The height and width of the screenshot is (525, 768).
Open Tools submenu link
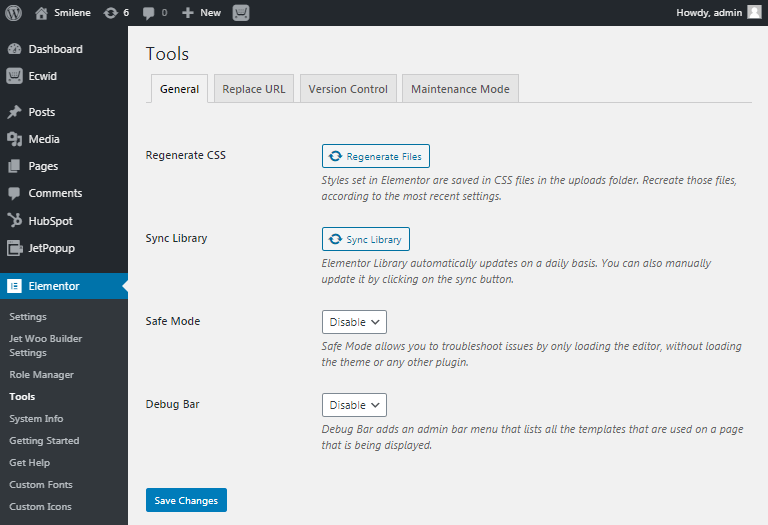(x=22, y=397)
